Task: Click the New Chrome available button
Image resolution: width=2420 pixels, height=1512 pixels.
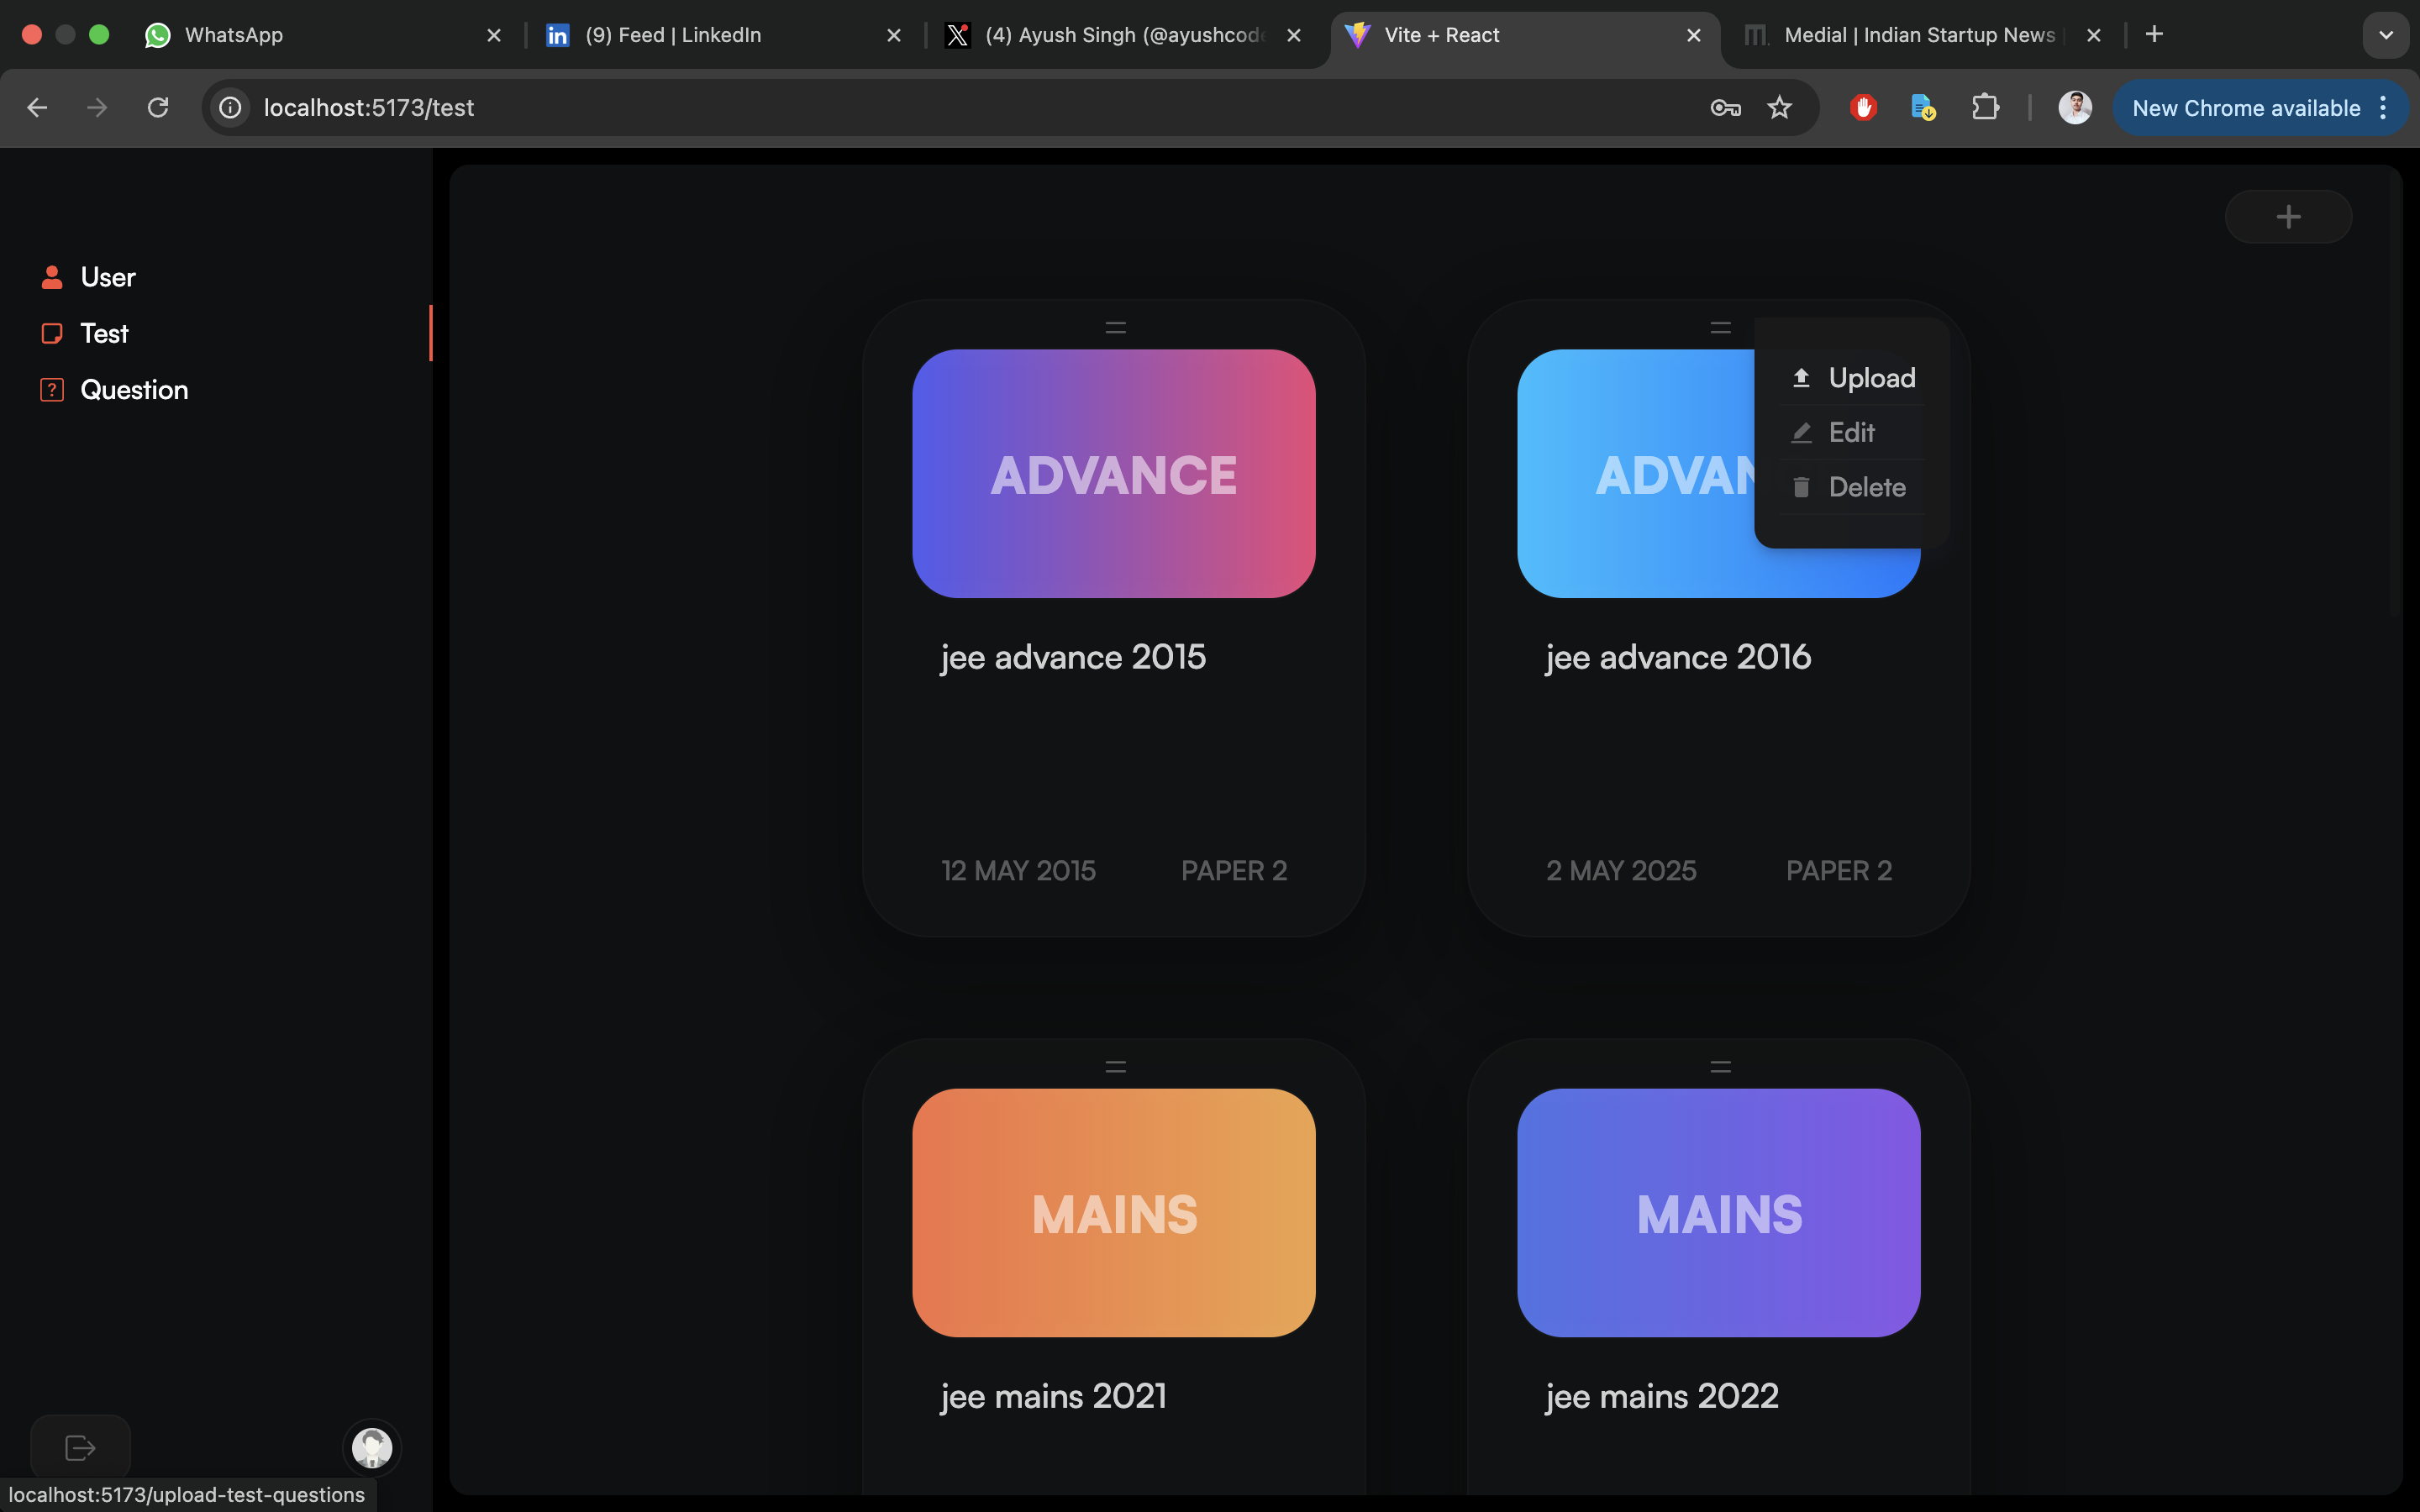Action: [2245, 108]
